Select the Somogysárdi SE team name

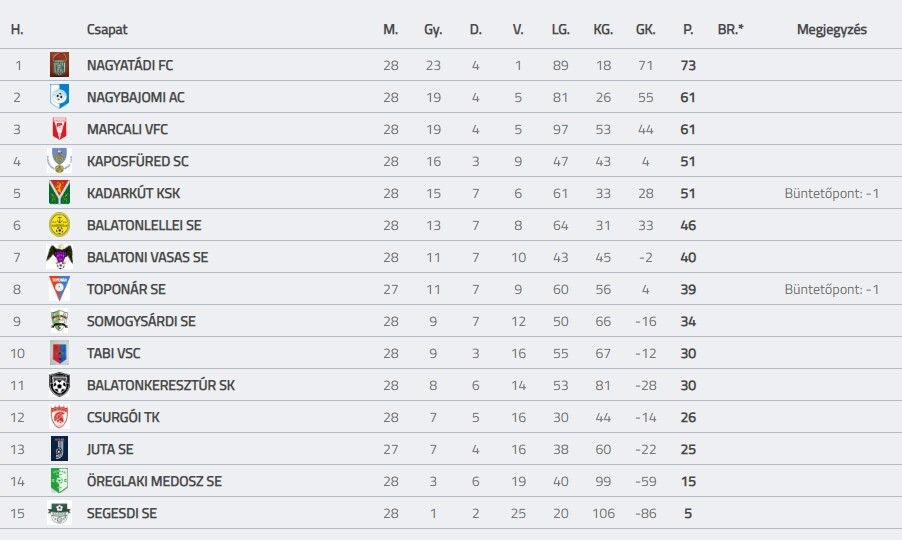coord(141,321)
